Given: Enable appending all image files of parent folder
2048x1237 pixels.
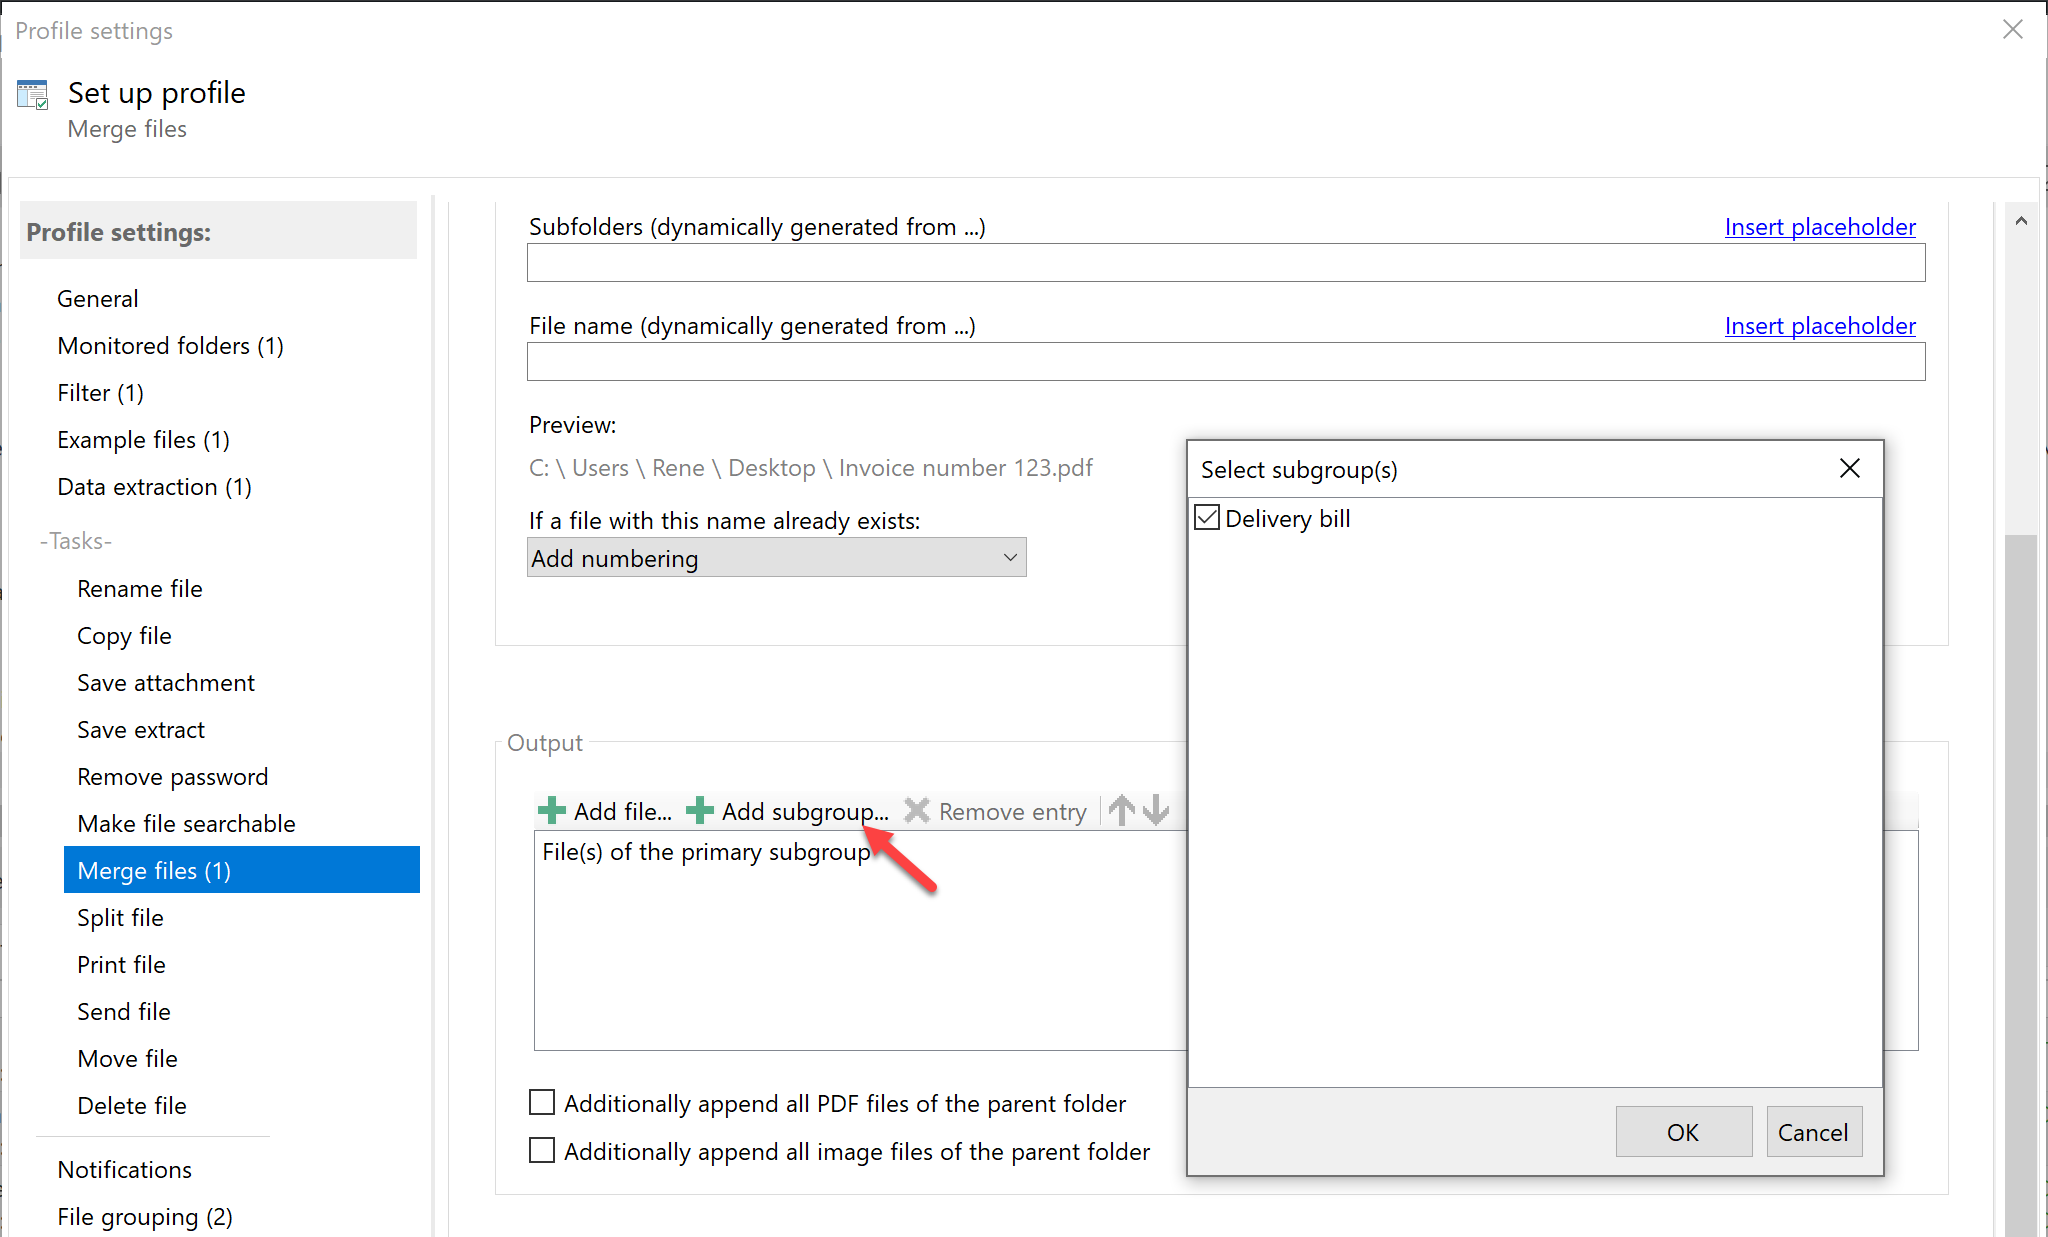Looking at the screenshot, I should tap(542, 1151).
